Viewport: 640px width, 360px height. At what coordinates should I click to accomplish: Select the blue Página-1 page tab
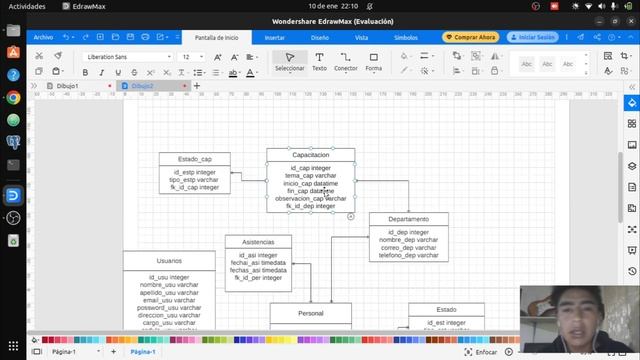tap(143, 351)
